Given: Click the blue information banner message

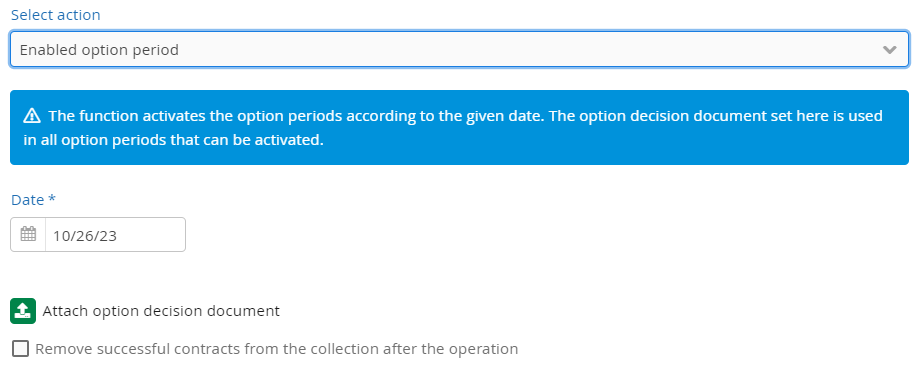Looking at the screenshot, I should [459, 127].
